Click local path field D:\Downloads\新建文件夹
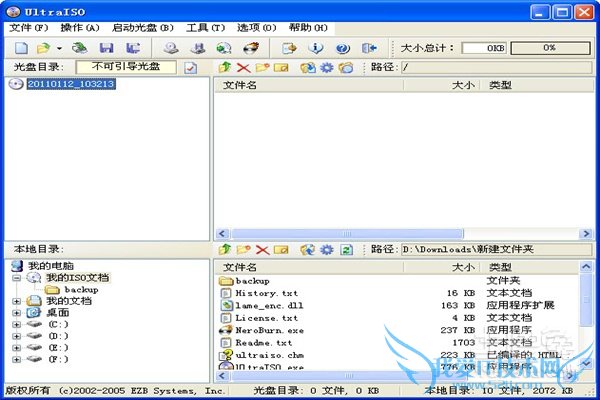 click(x=496, y=250)
